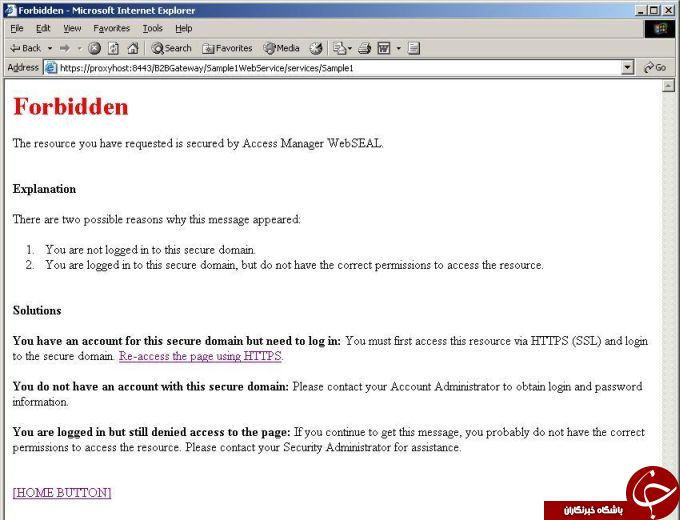
Task: Go to the Home page icon
Action: tap(133, 48)
